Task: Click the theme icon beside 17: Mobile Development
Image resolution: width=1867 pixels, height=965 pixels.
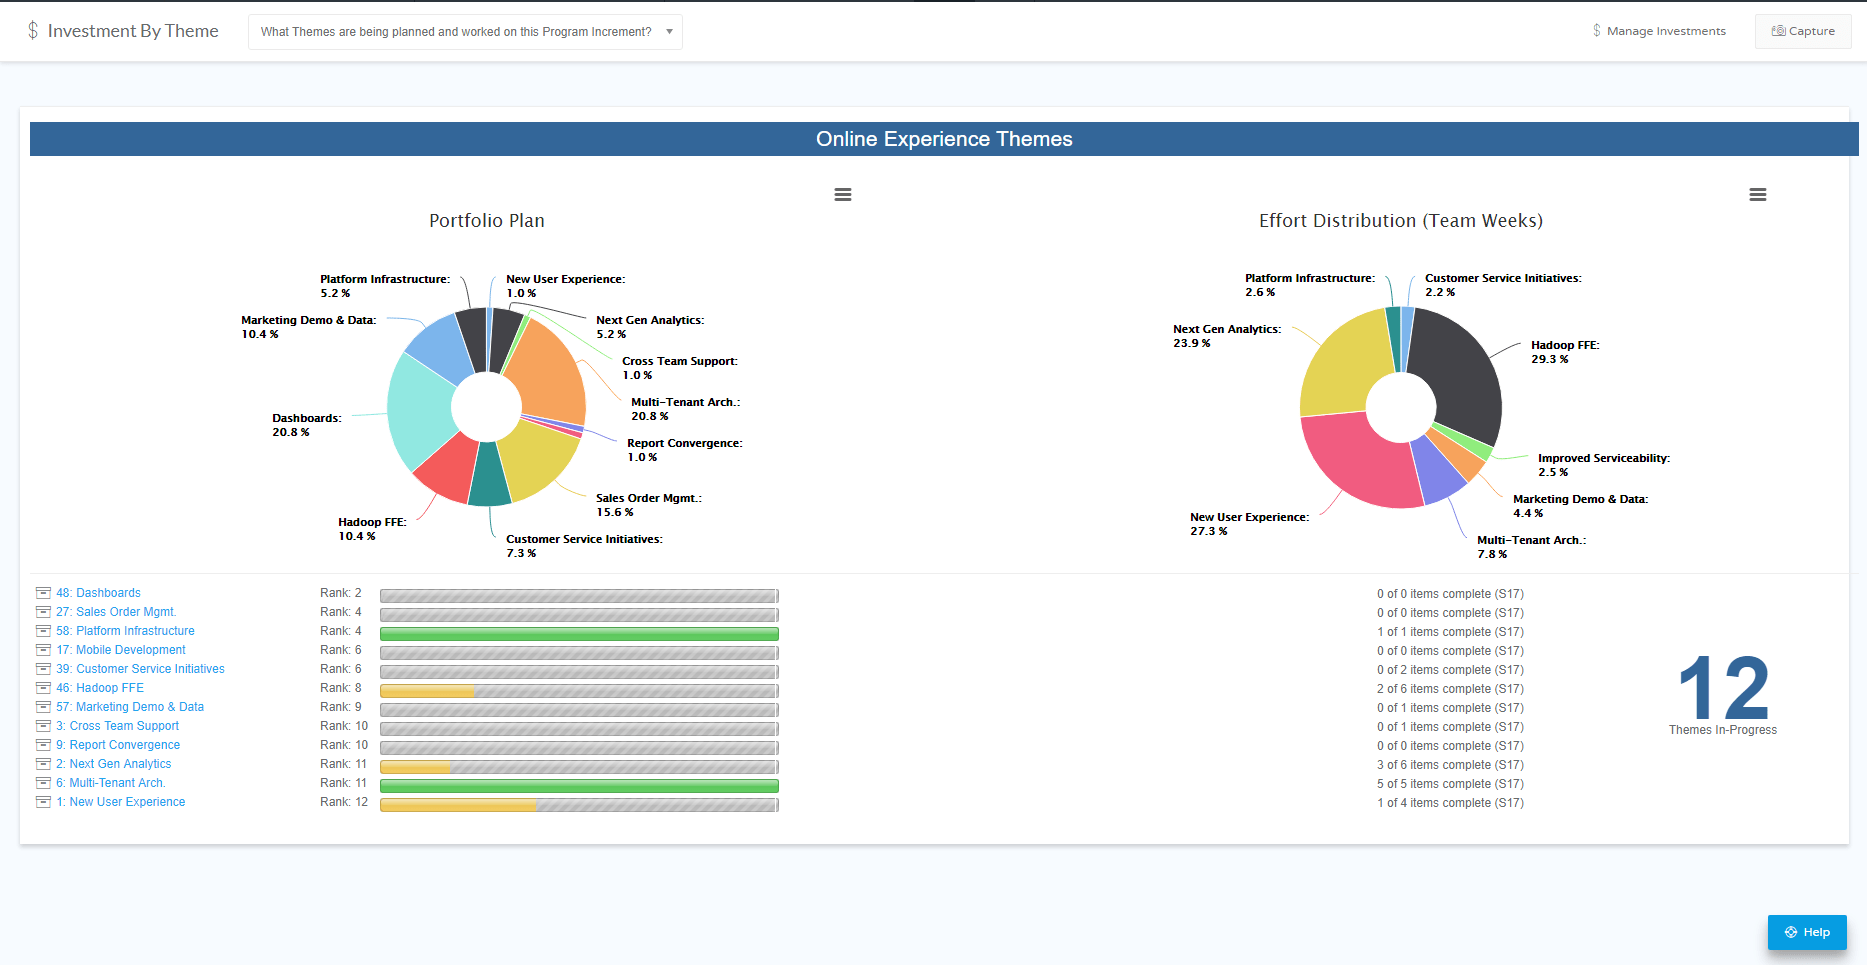Action: pyautogui.click(x=43, y=650)
